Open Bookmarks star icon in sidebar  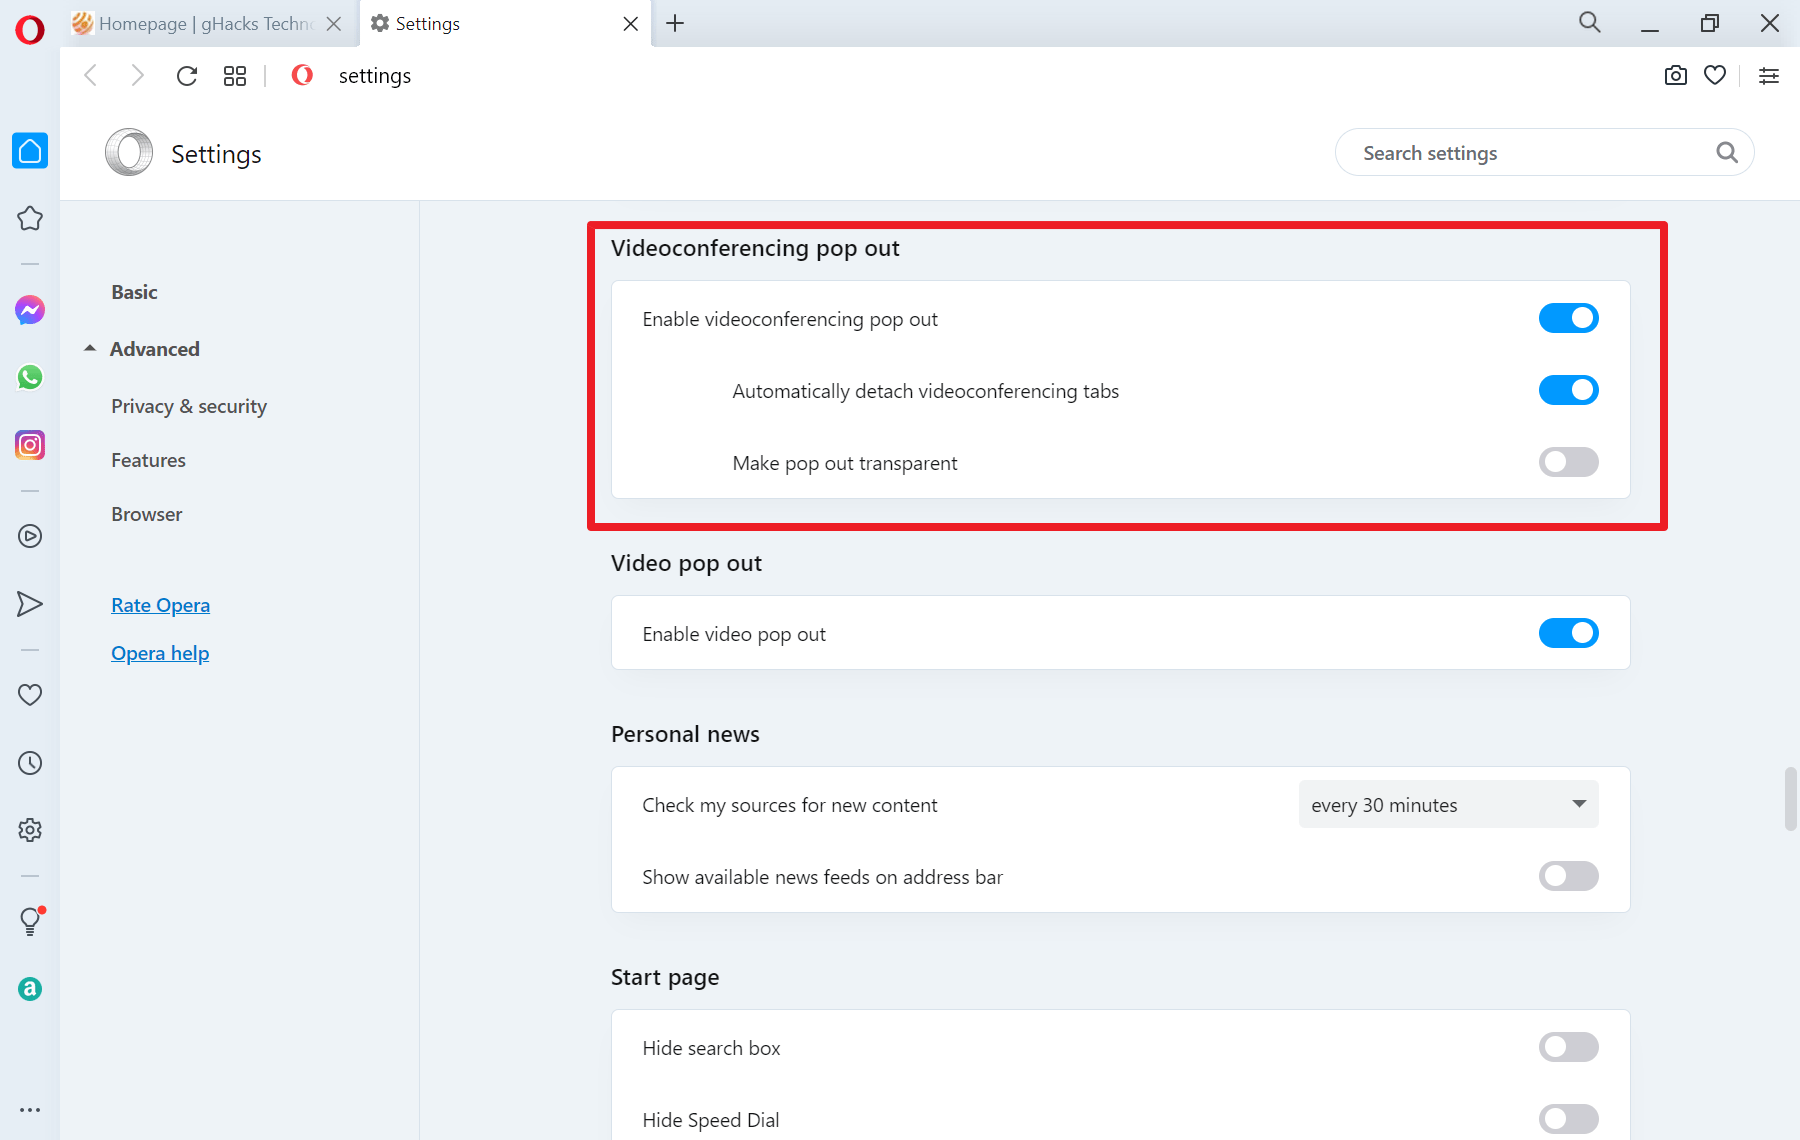click(x=30, y=218)
